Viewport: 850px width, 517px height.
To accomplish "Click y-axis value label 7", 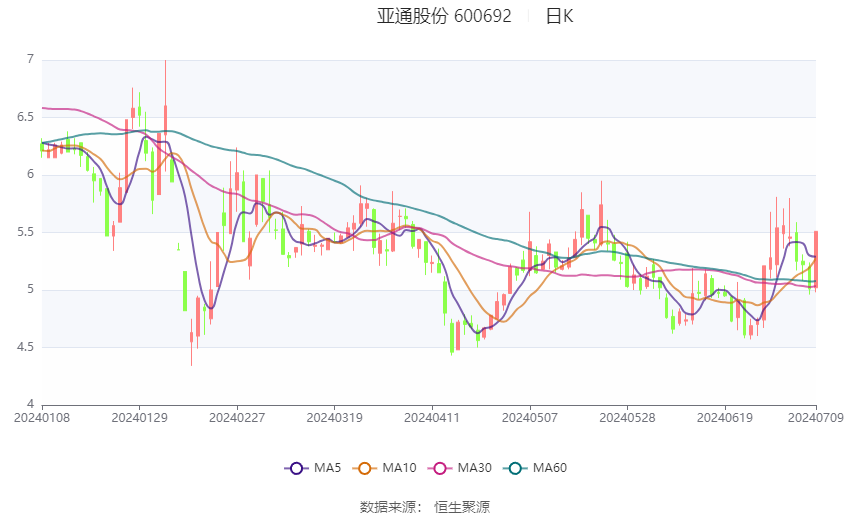I will coord(30,59).
